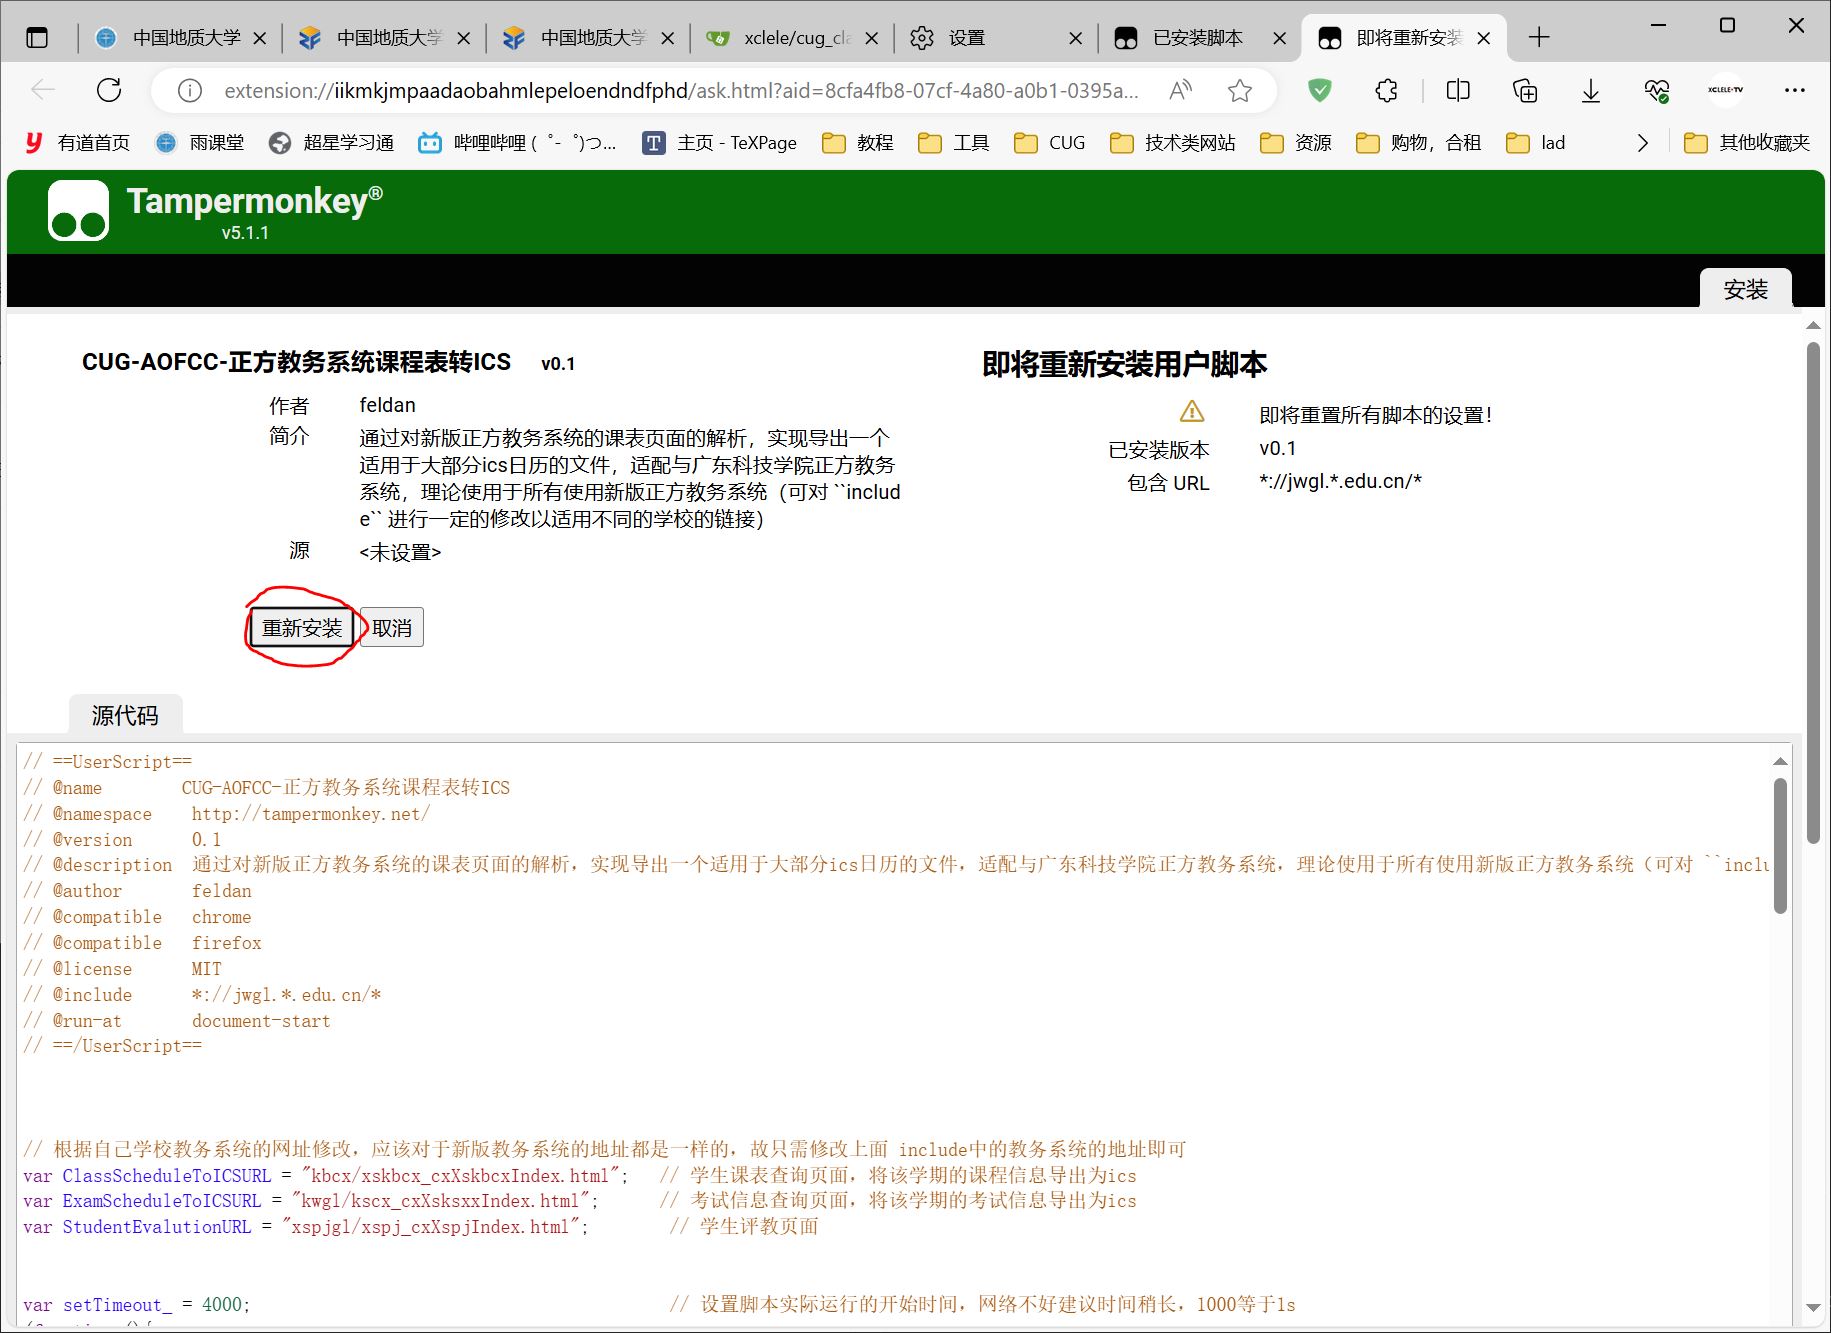Close the 已安装脚本 tab
This screenshot has width=1831, height=1333.
click(x=1280, y=38)
